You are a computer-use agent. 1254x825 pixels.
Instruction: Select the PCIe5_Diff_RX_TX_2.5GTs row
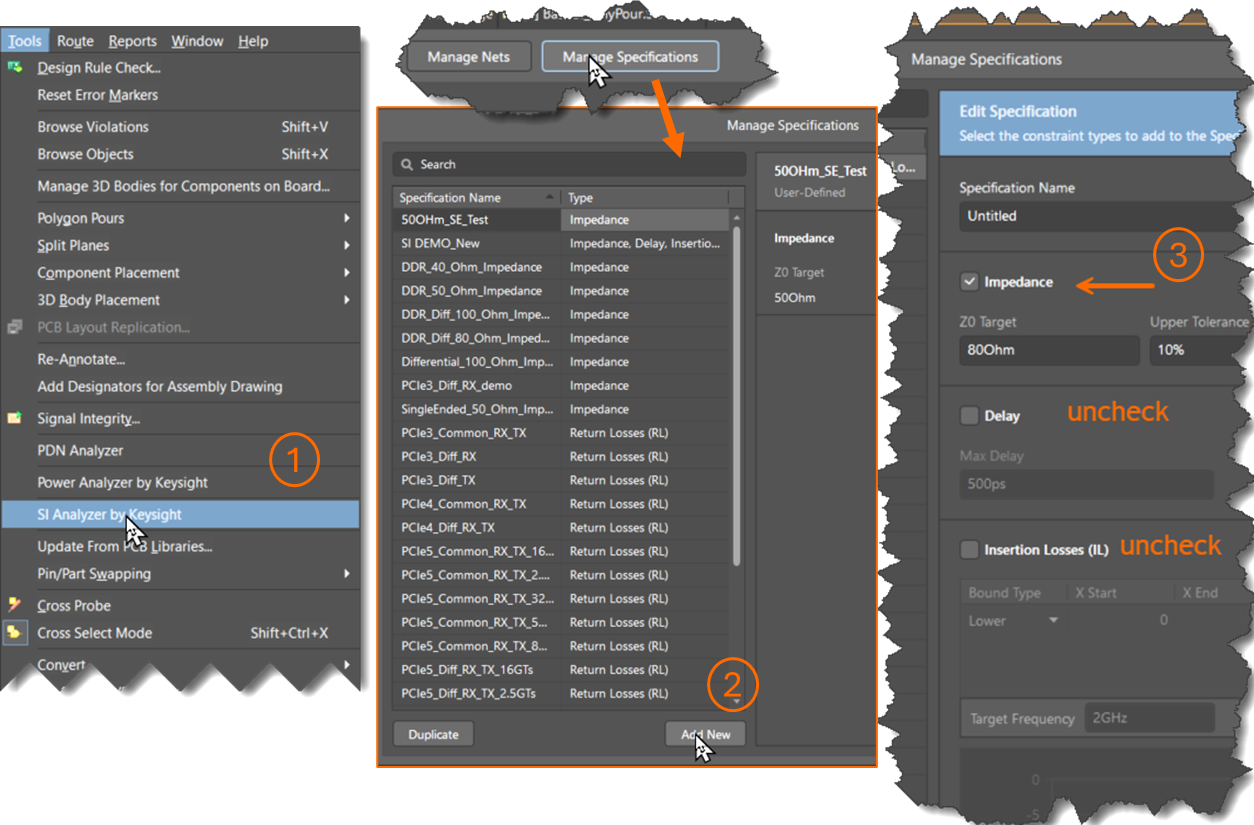tap(562, 693)
